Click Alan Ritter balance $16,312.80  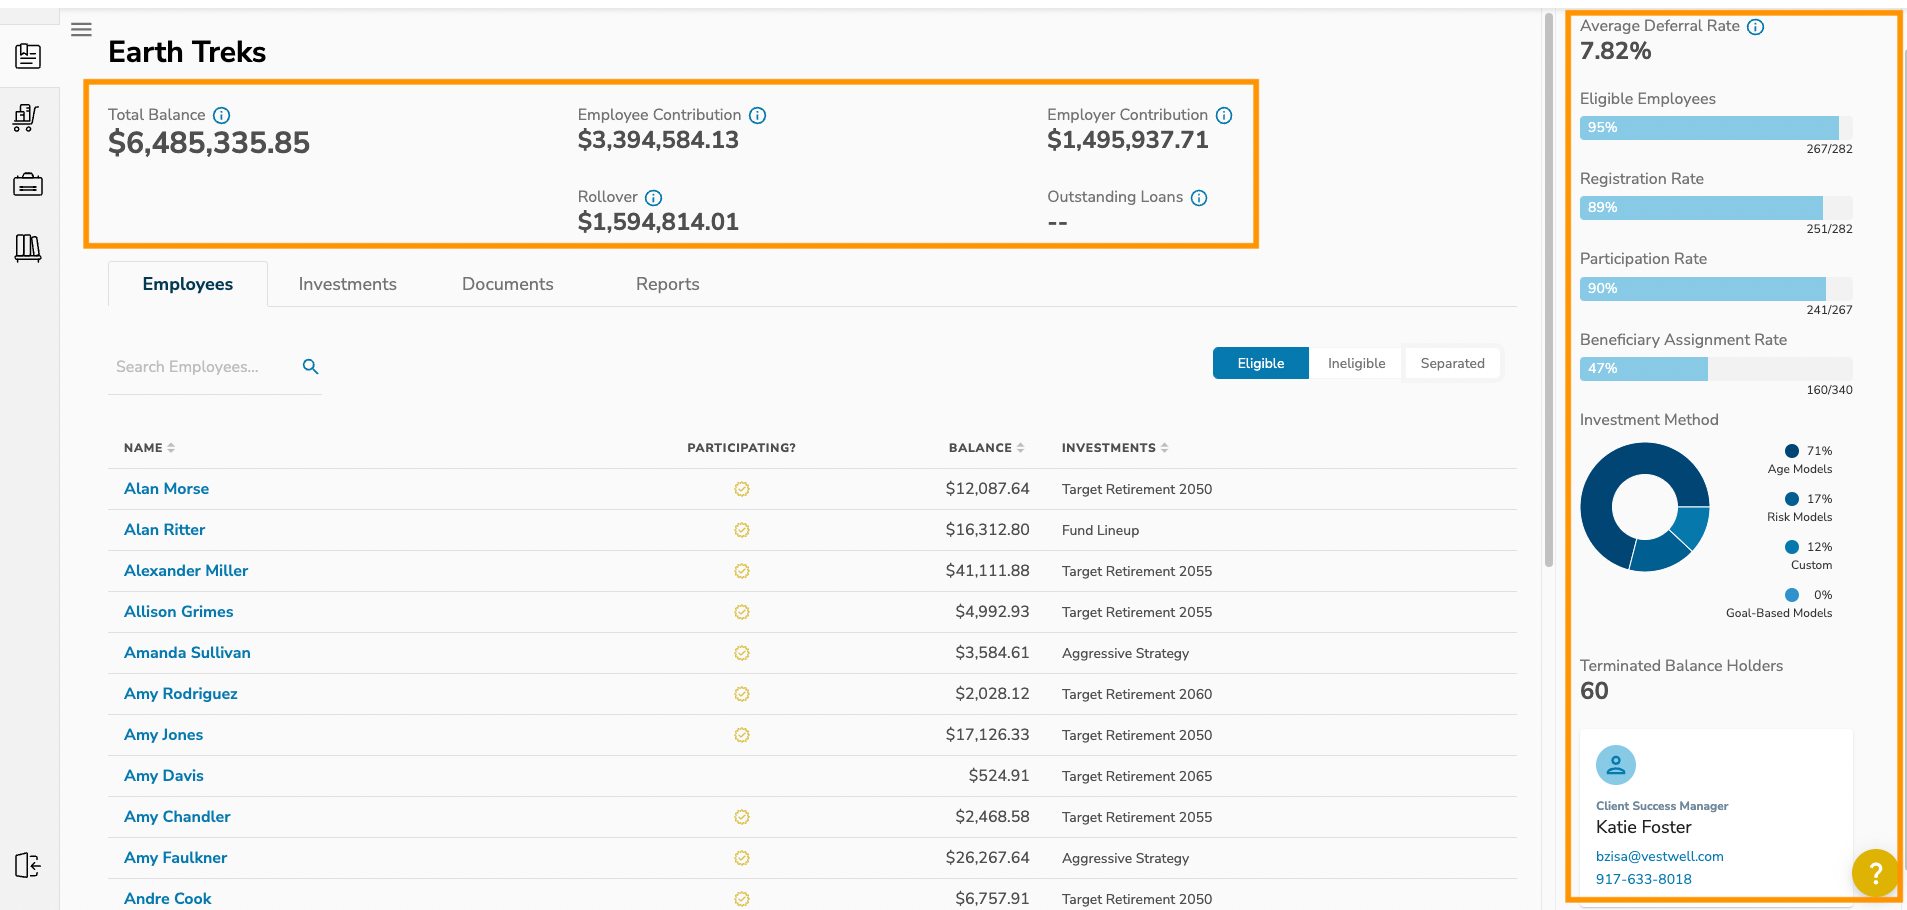click(x=987, y=530)
